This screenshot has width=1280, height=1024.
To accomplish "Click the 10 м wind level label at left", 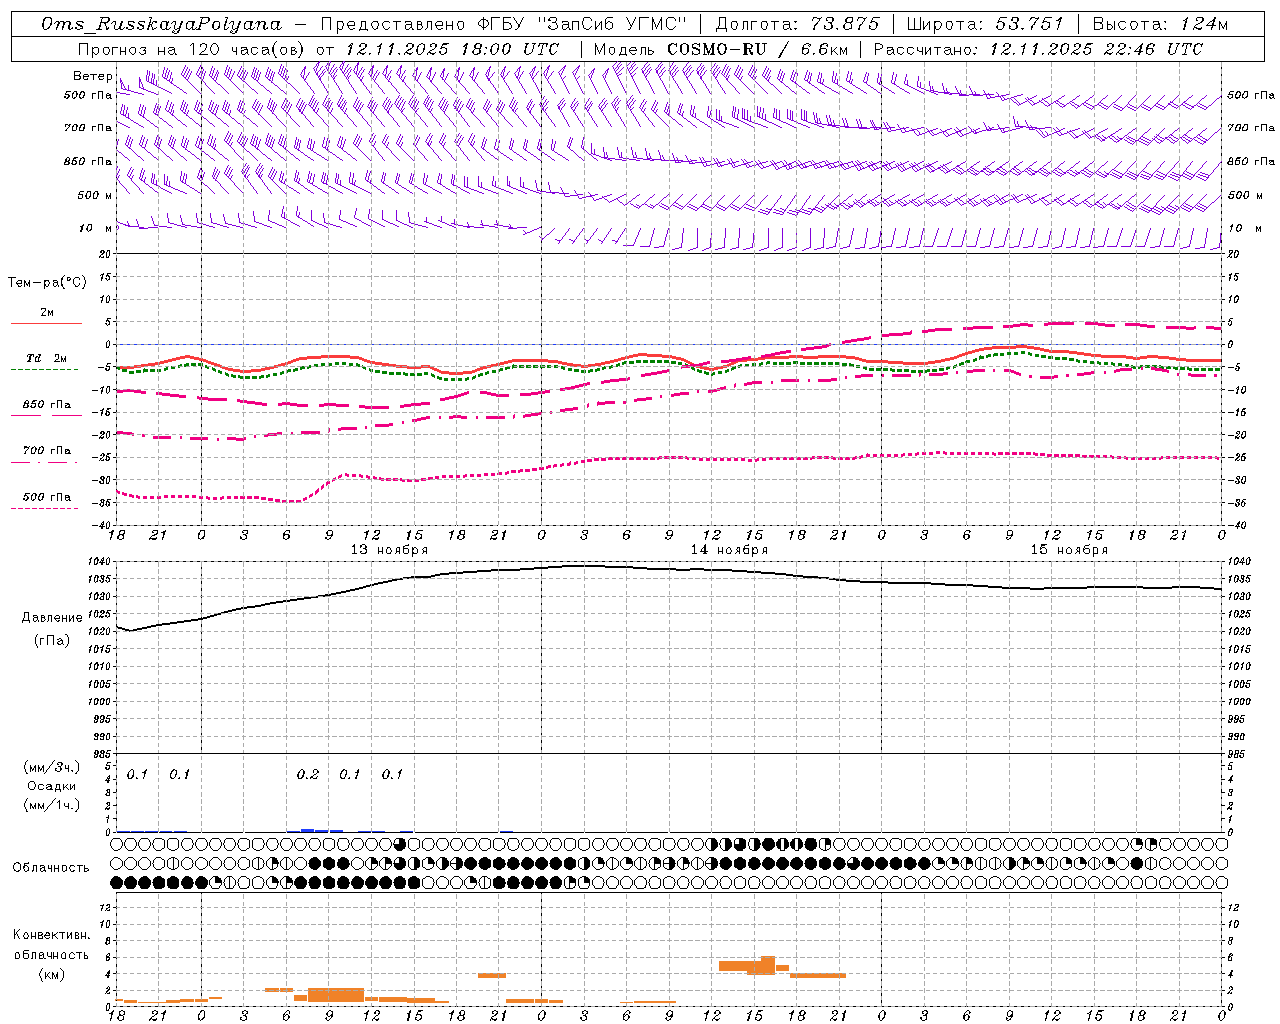I will (x=96, y=229).
